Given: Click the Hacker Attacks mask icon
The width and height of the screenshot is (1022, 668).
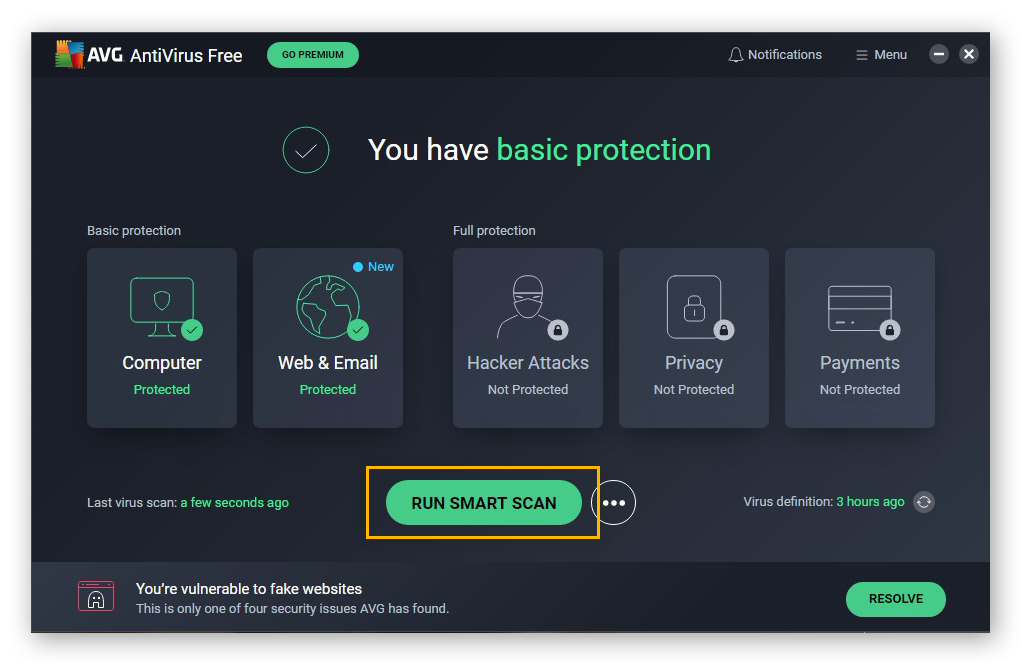Looking at the screenshot, I should pyautogui.click(x=527, y=305).
